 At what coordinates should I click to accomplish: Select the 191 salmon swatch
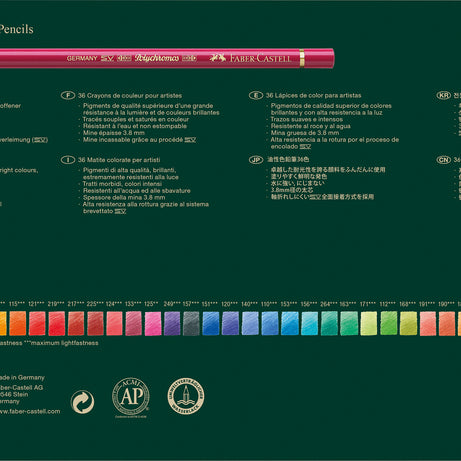pyautogui.click(x=428, y=323)
